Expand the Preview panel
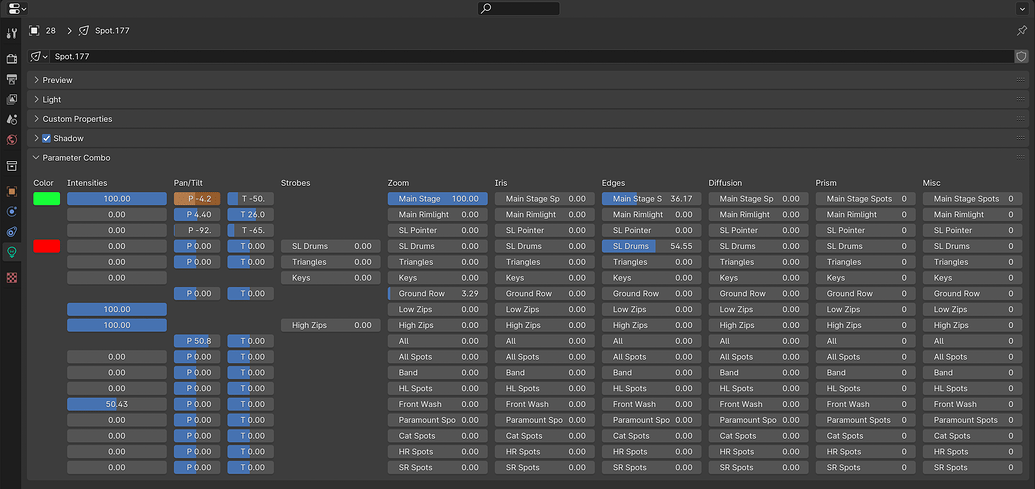 (x=36, y=80)
